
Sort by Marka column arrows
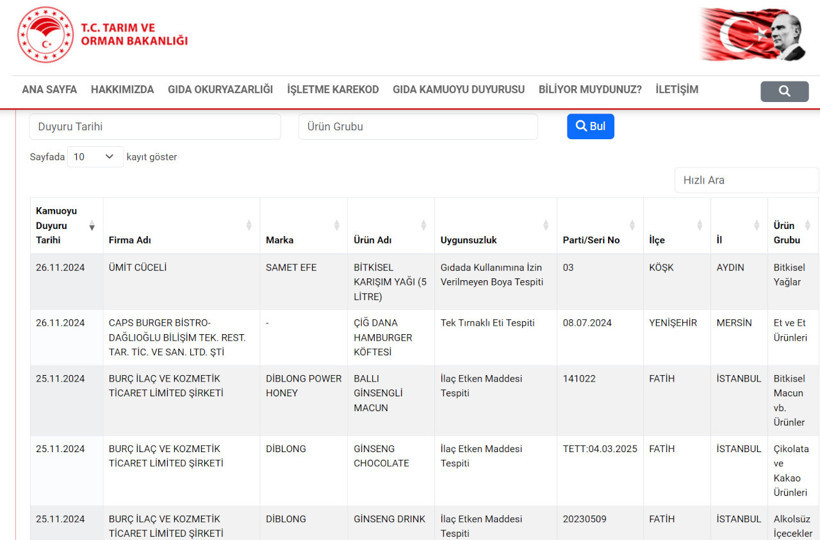click(x=337, y=225)
